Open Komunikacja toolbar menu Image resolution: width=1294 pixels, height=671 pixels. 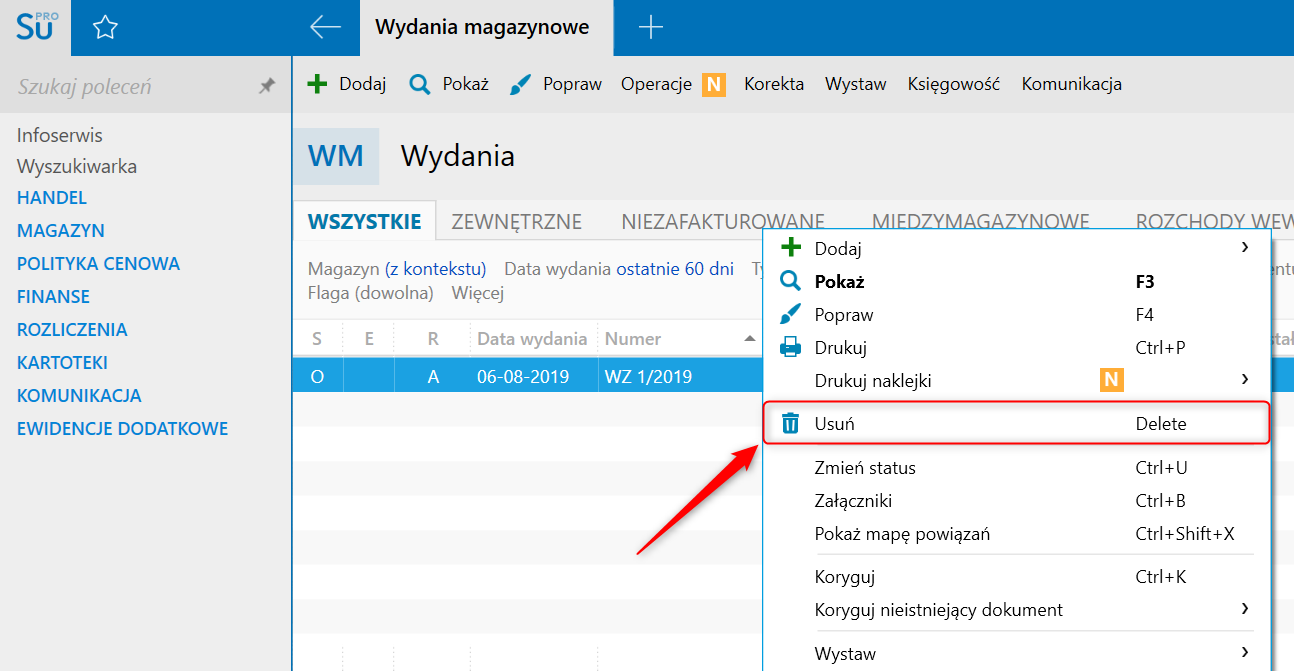tap(1072, 84)
